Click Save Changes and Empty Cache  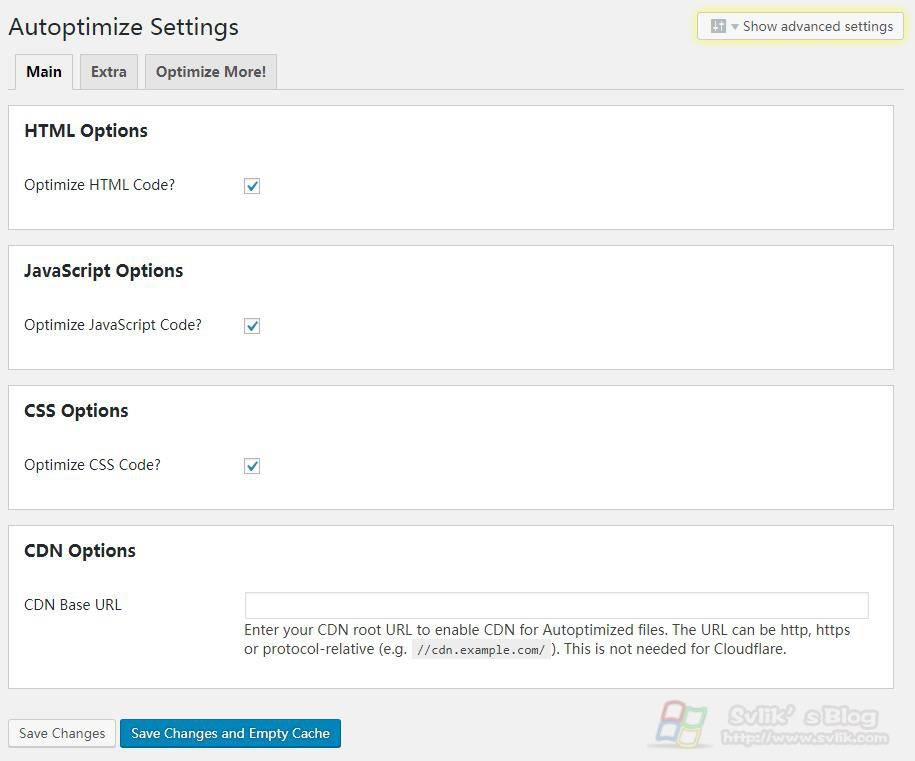click(x=230, y=733)
